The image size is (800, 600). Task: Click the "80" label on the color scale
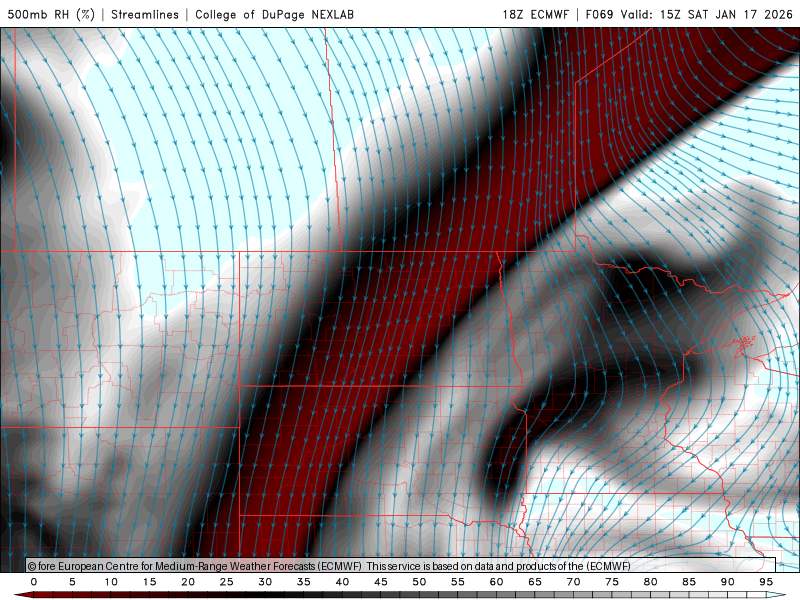tap(650, 582)
